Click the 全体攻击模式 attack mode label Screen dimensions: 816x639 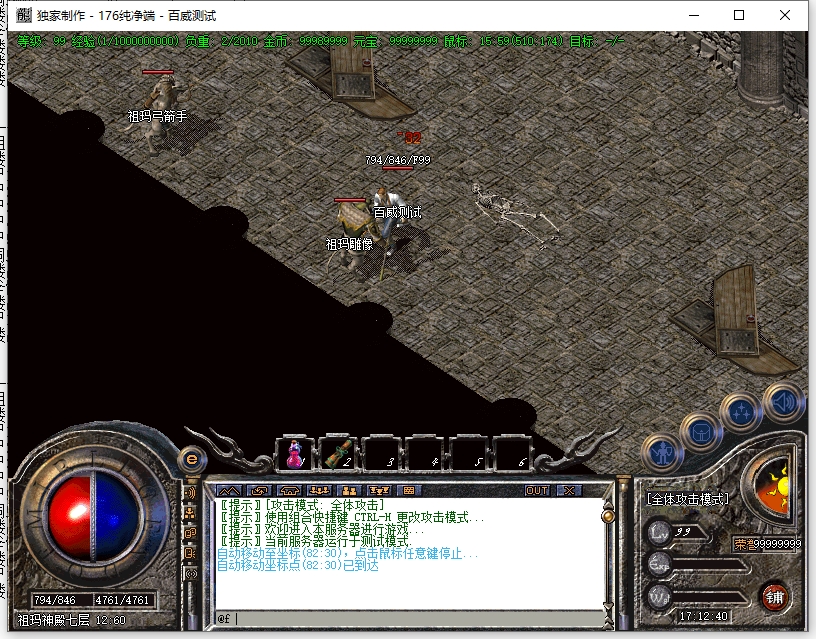687,499
